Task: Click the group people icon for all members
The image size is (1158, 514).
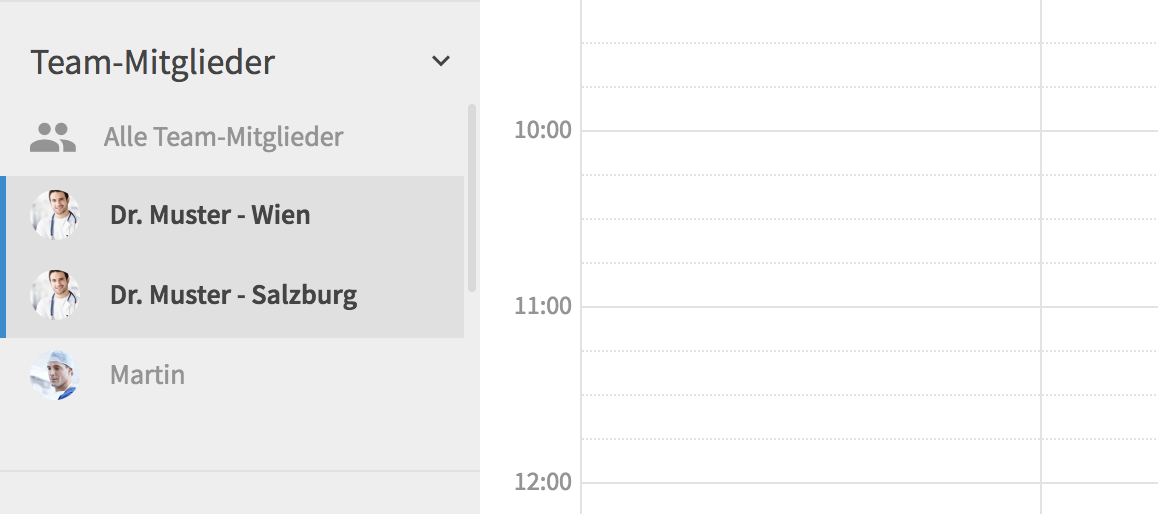Action: [52, 137]
